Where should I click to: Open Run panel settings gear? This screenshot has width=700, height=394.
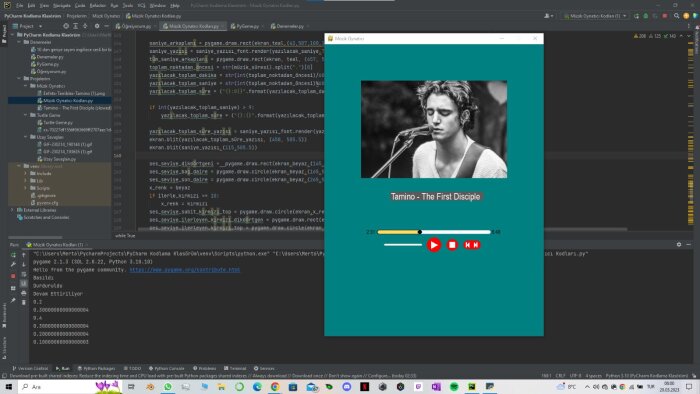coord(679,245)
